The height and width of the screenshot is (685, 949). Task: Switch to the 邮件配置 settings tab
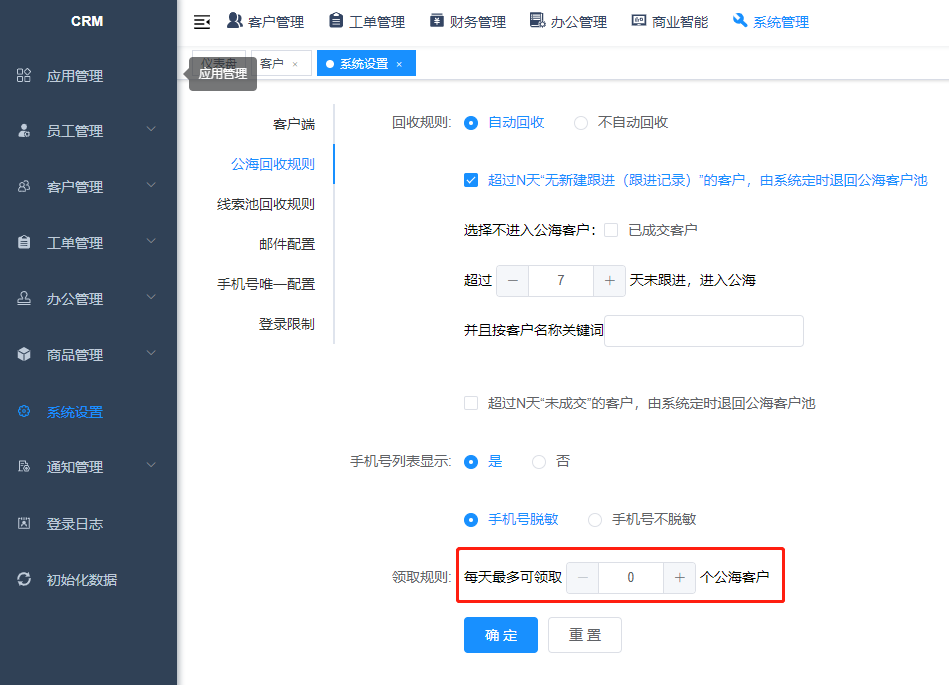[286, 244]
